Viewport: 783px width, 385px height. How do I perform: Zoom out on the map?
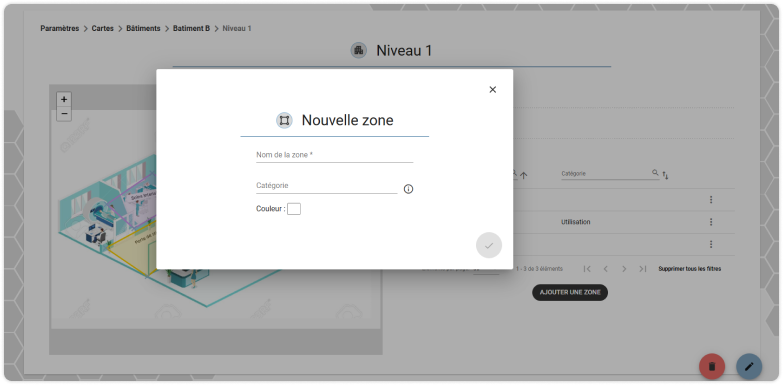64,114
